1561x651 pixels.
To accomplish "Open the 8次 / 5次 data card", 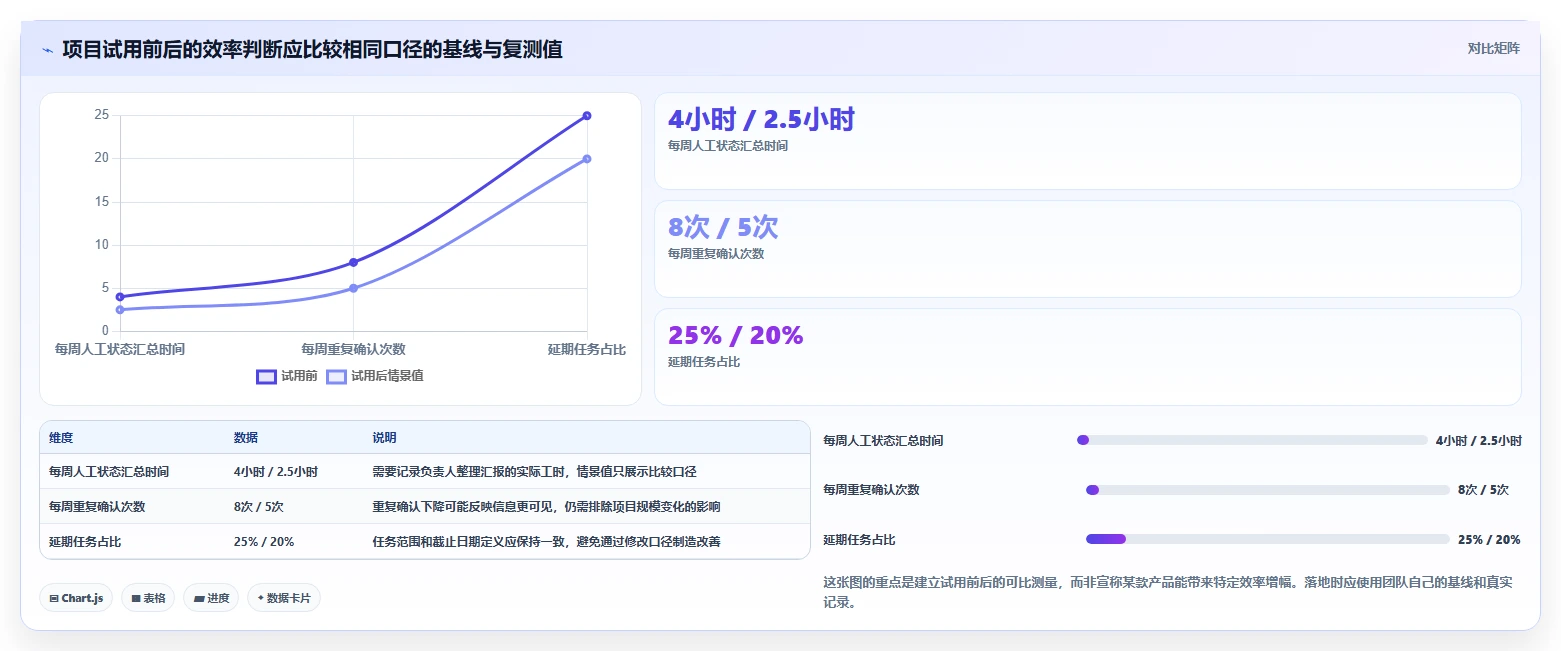I will (x=1088, y=249).
